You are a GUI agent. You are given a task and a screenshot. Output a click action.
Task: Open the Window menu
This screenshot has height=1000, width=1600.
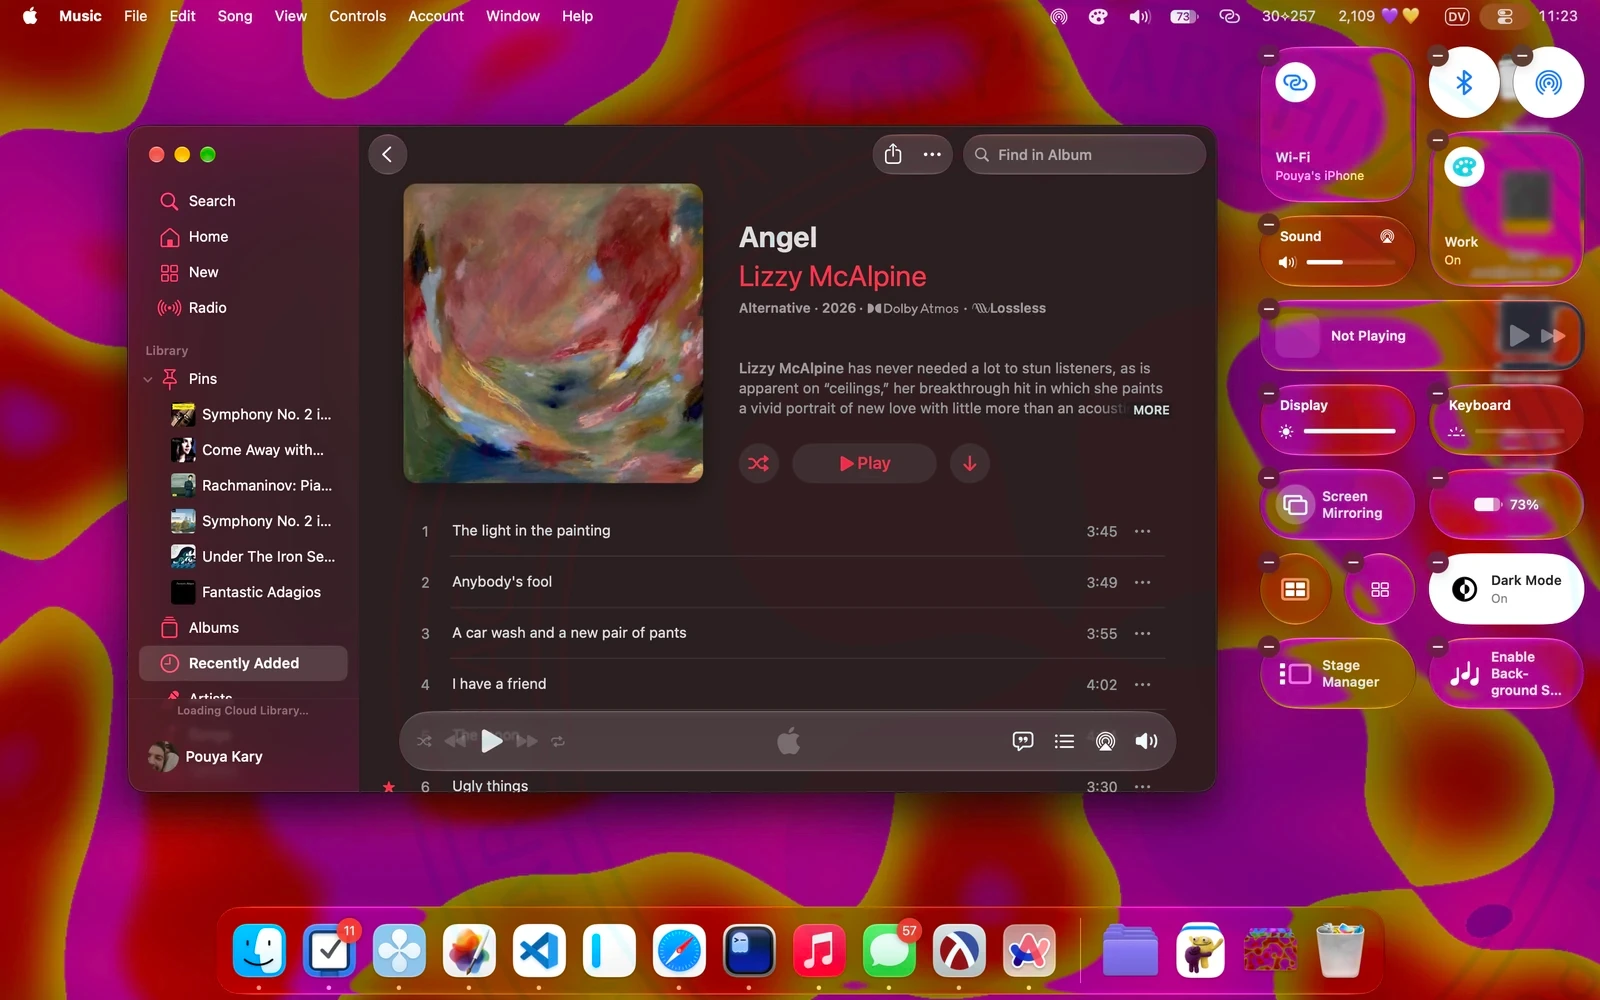(x=513, y=16)
